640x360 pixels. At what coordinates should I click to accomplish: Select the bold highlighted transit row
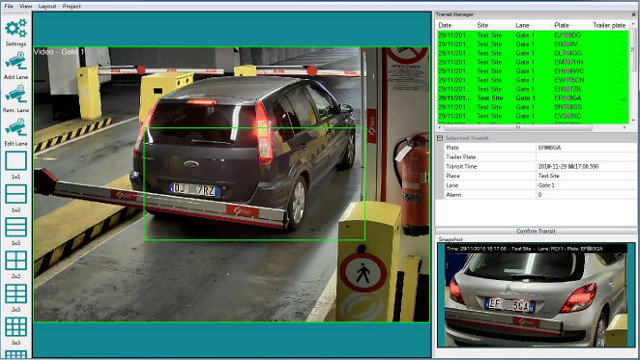click(x=533, y=98)
